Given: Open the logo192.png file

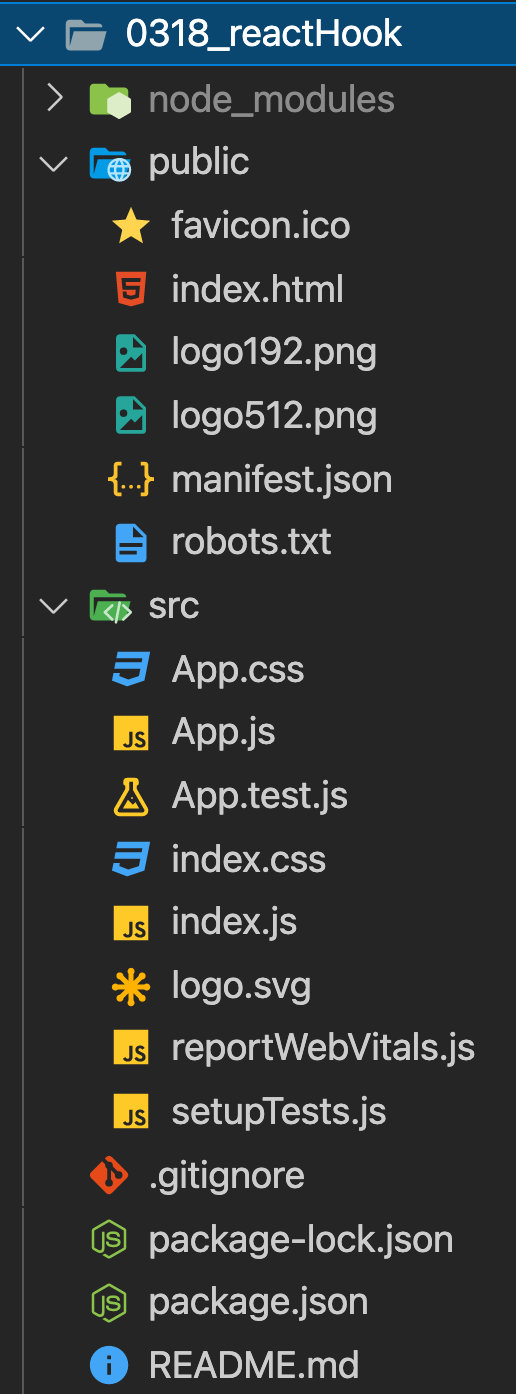Looking at the screenshot, I should pos(274,353).
